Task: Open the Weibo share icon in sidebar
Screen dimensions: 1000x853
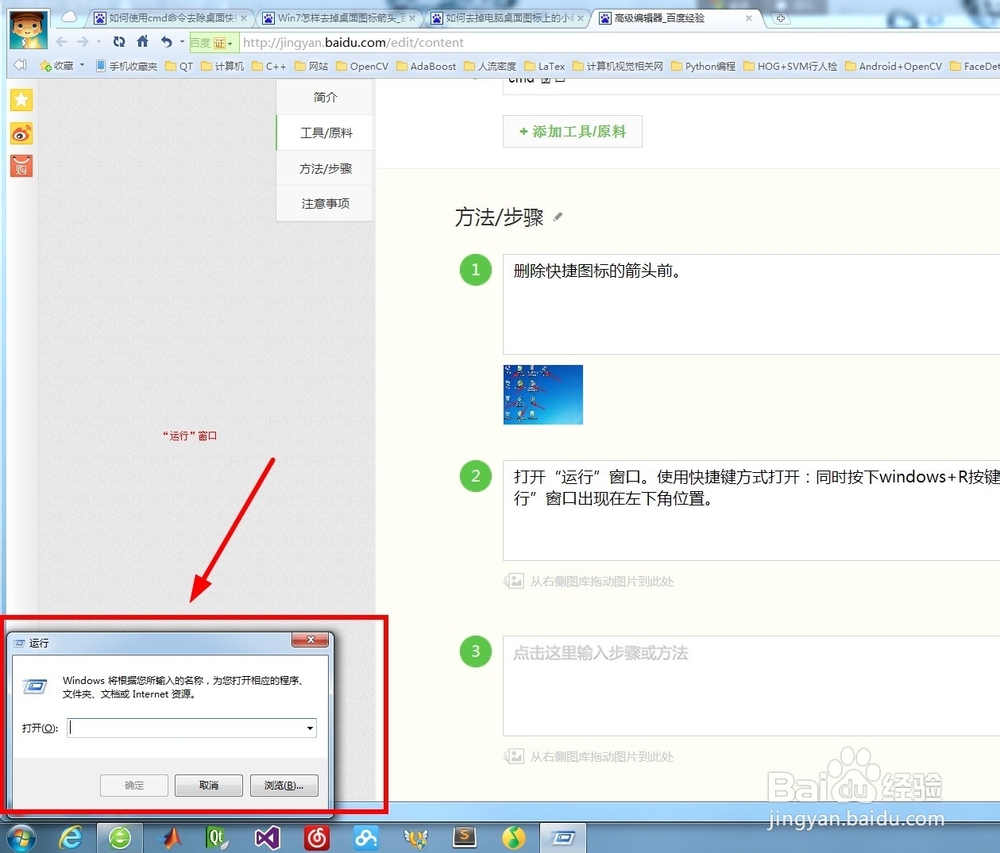Action: tap(21, 133)
